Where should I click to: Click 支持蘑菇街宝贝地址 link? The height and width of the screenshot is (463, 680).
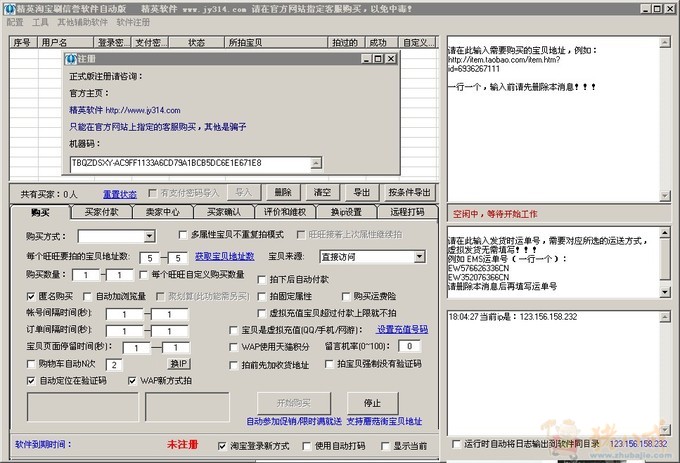coord(384,421)
